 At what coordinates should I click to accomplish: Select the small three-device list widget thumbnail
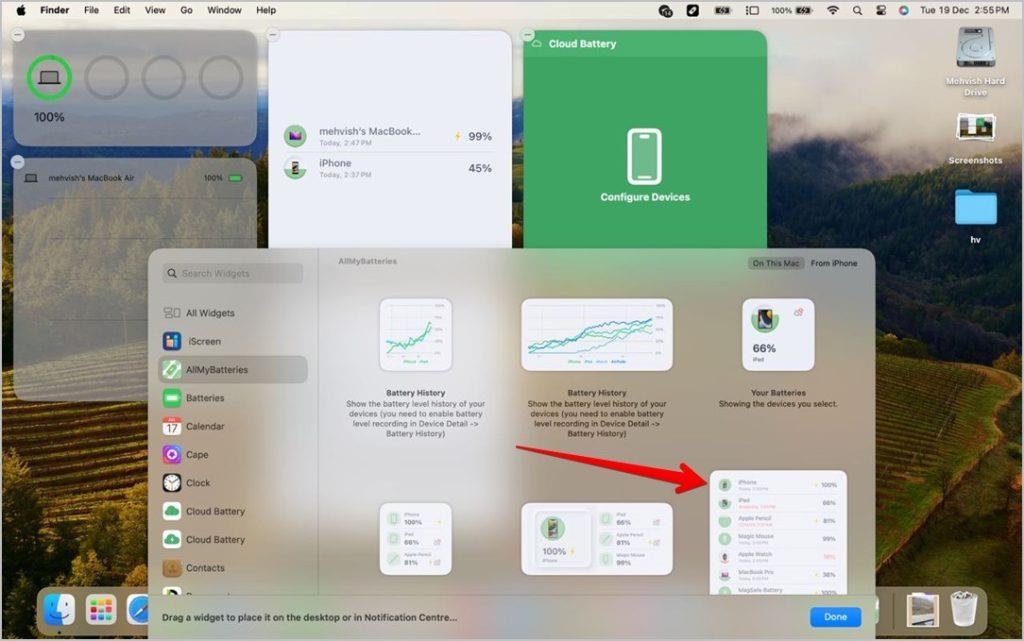415,539
